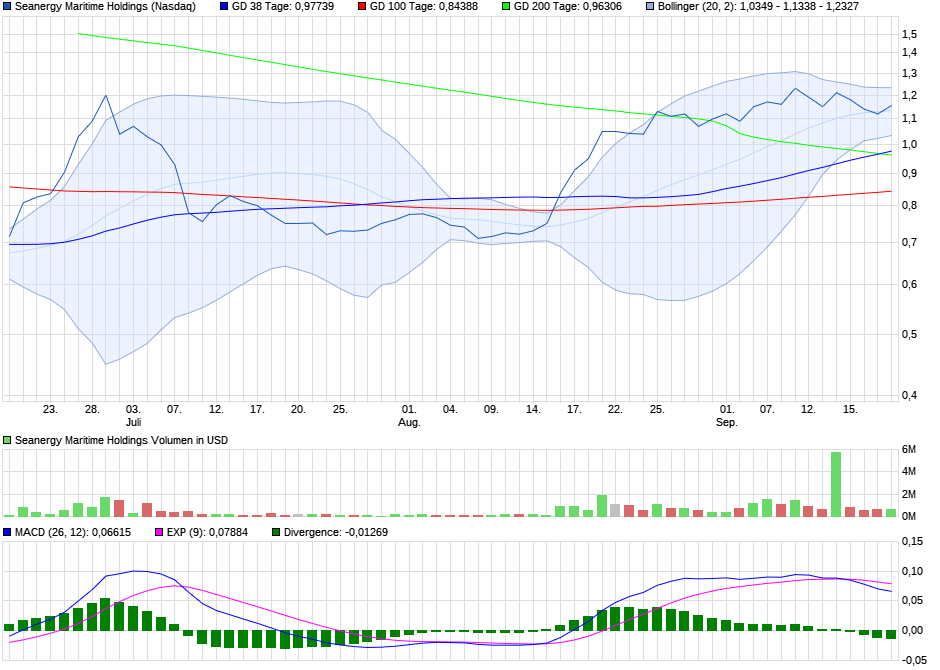Select the magenta EXP (9) legend marker
940x670 pixels.
(159, 531)
